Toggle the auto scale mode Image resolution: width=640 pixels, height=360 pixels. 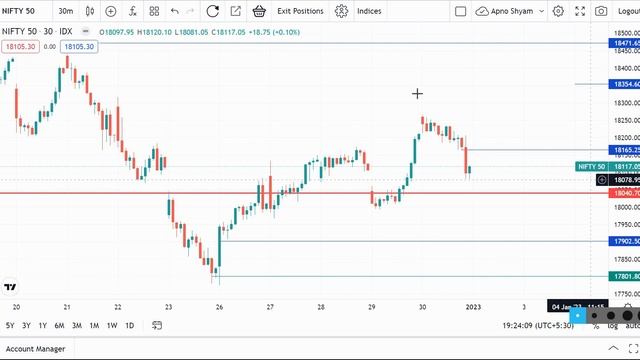[x=633, y=326]
